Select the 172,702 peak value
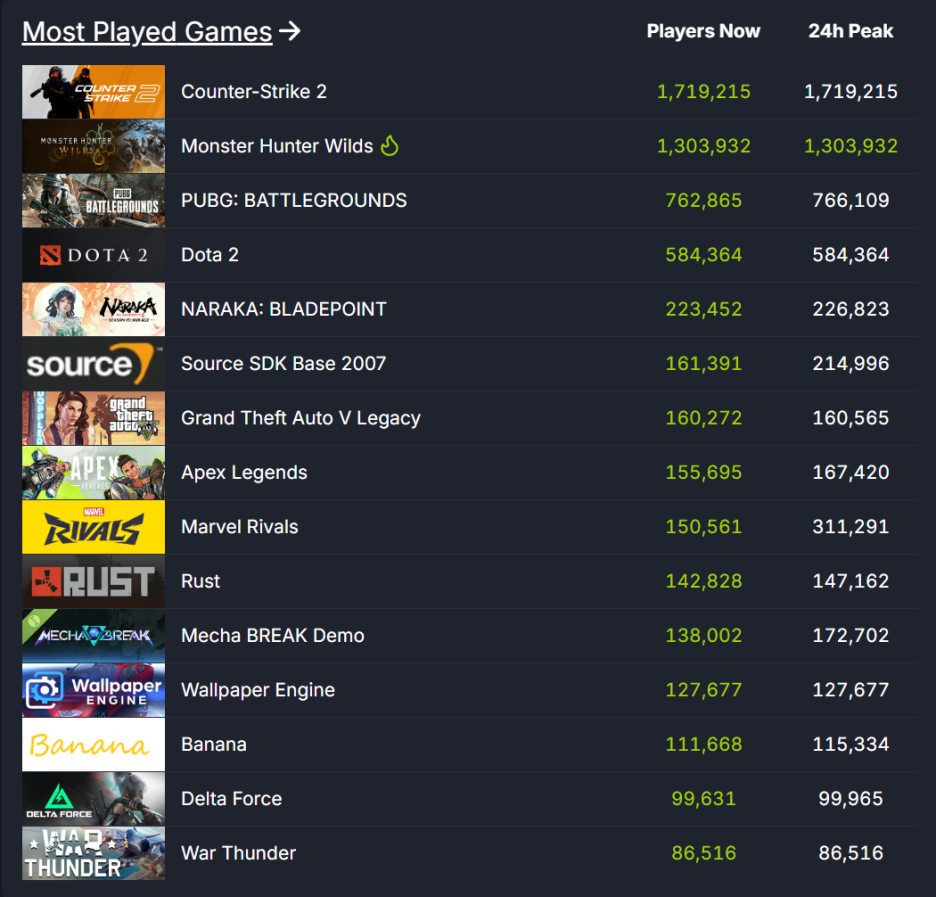This screenshot has width=936, height=897. tap(851, 635)
